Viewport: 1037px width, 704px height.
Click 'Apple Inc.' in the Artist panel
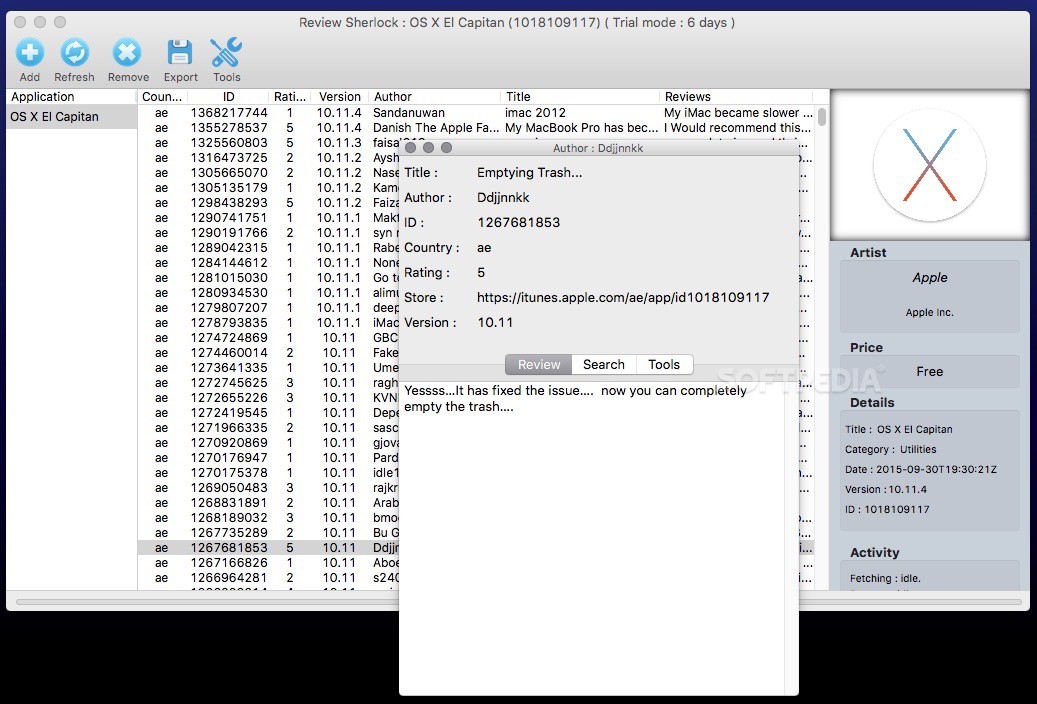click(929, 313)
